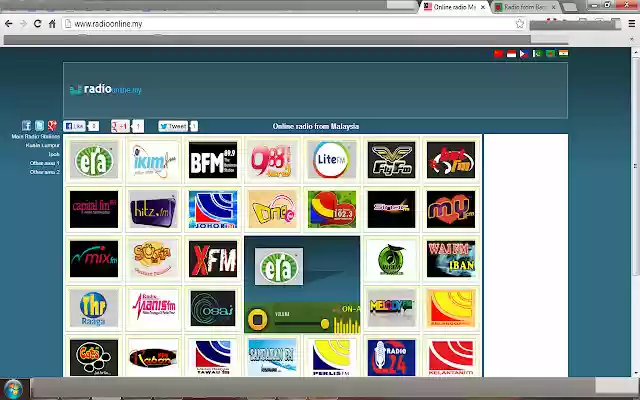Close the Radio from Bangladesh tab
640x400 pixels.
553,7
